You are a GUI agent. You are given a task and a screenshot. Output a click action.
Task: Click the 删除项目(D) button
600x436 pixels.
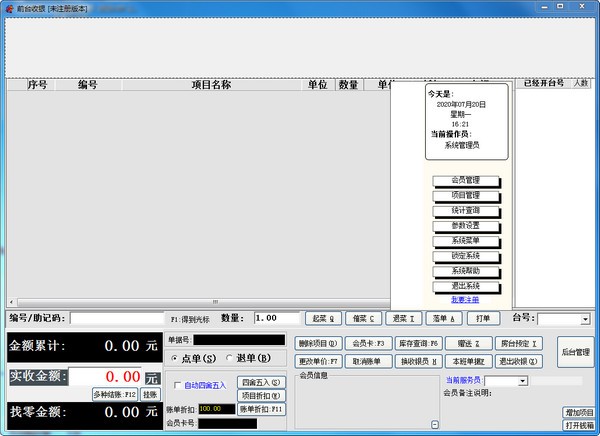click(x=318, y=343)
